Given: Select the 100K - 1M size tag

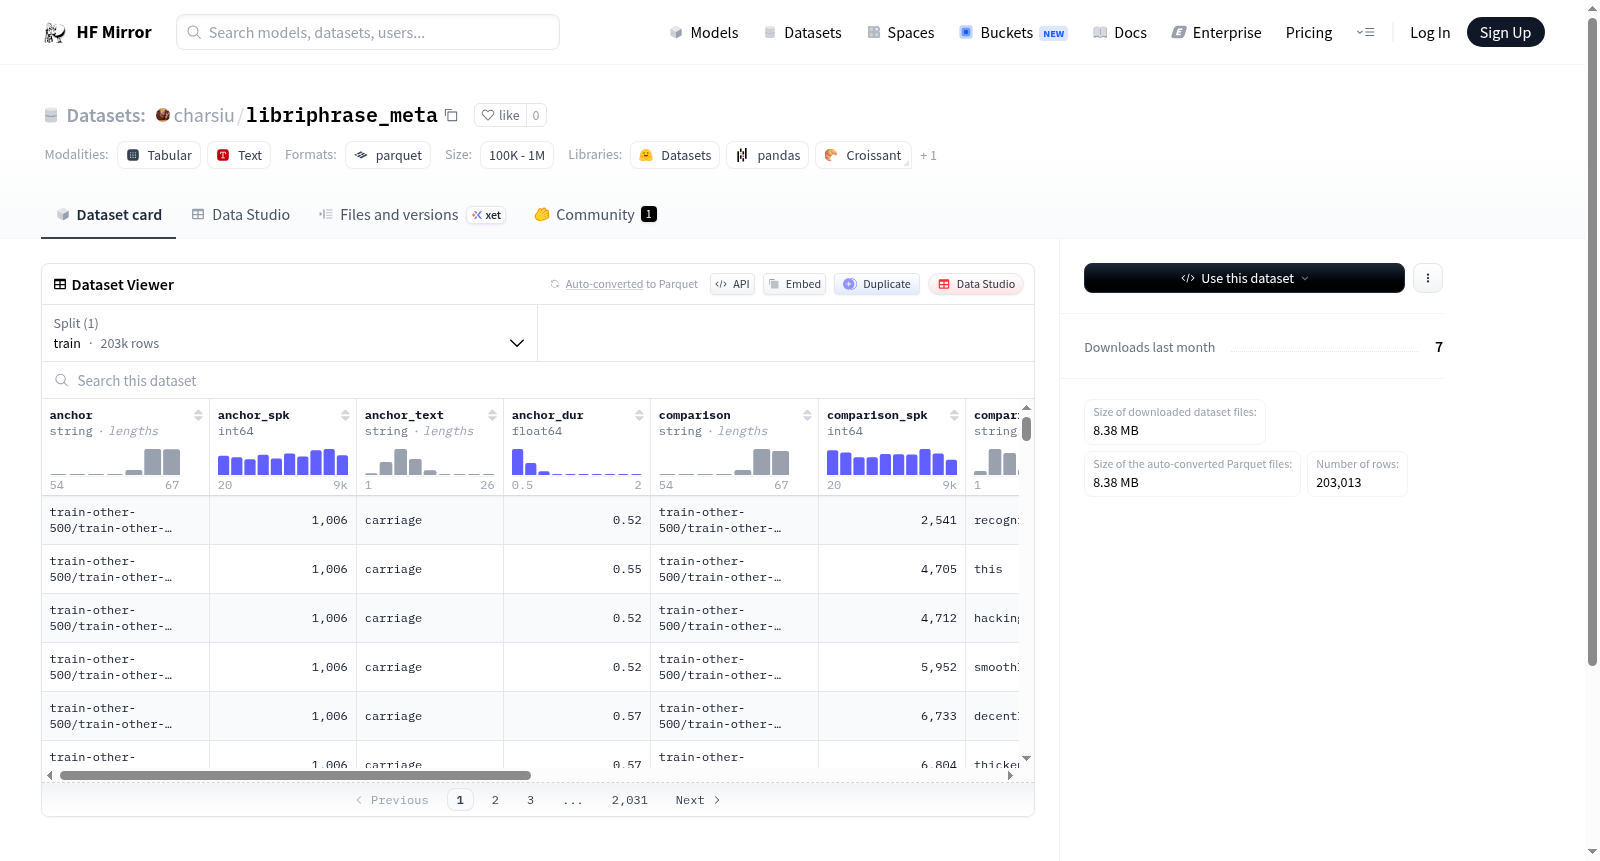Looking at the screenshot, I should coord(517,155).
